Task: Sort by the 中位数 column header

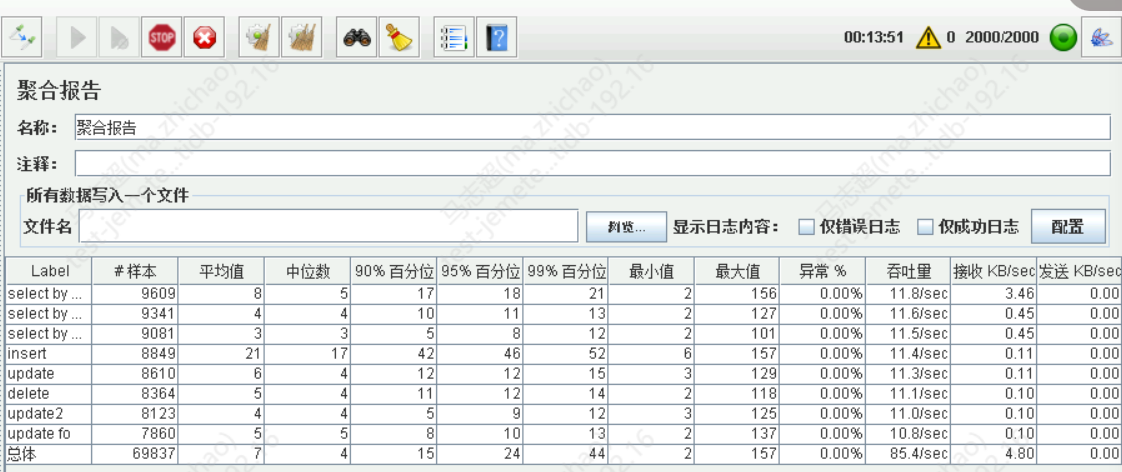Action: (308, 271)
